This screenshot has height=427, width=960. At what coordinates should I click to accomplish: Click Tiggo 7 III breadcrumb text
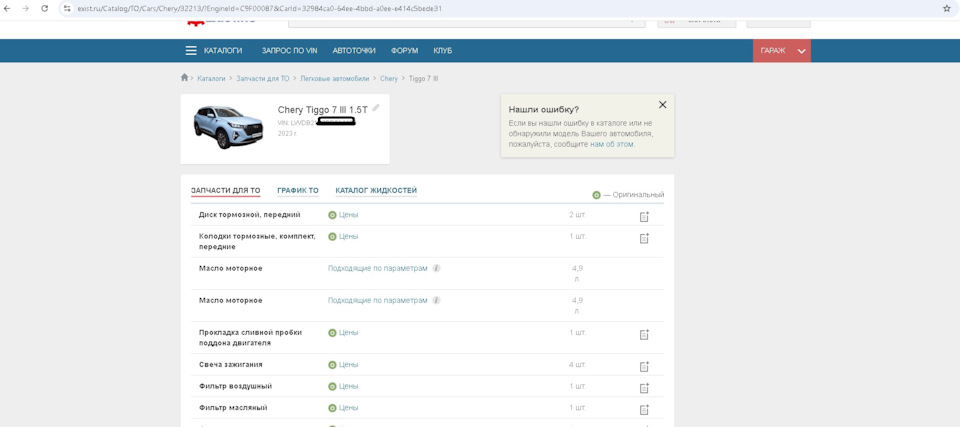pos(423,79)
